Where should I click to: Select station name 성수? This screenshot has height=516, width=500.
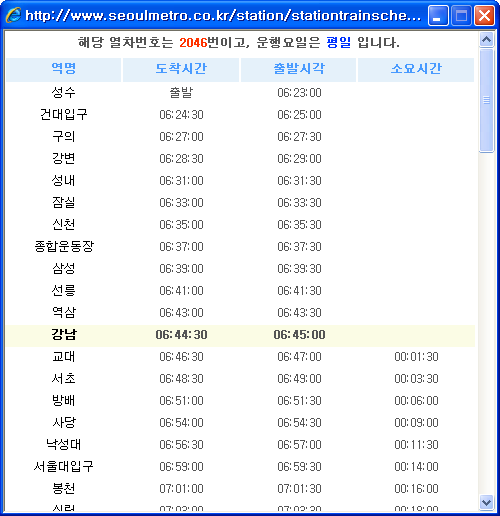pyautogui.click(x=63, y=92)
